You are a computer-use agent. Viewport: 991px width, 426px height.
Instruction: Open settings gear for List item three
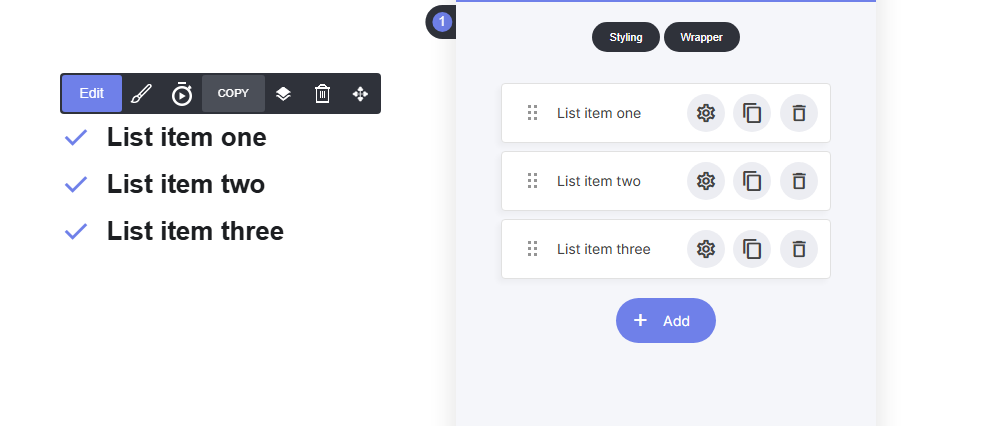tap(705, 249)
